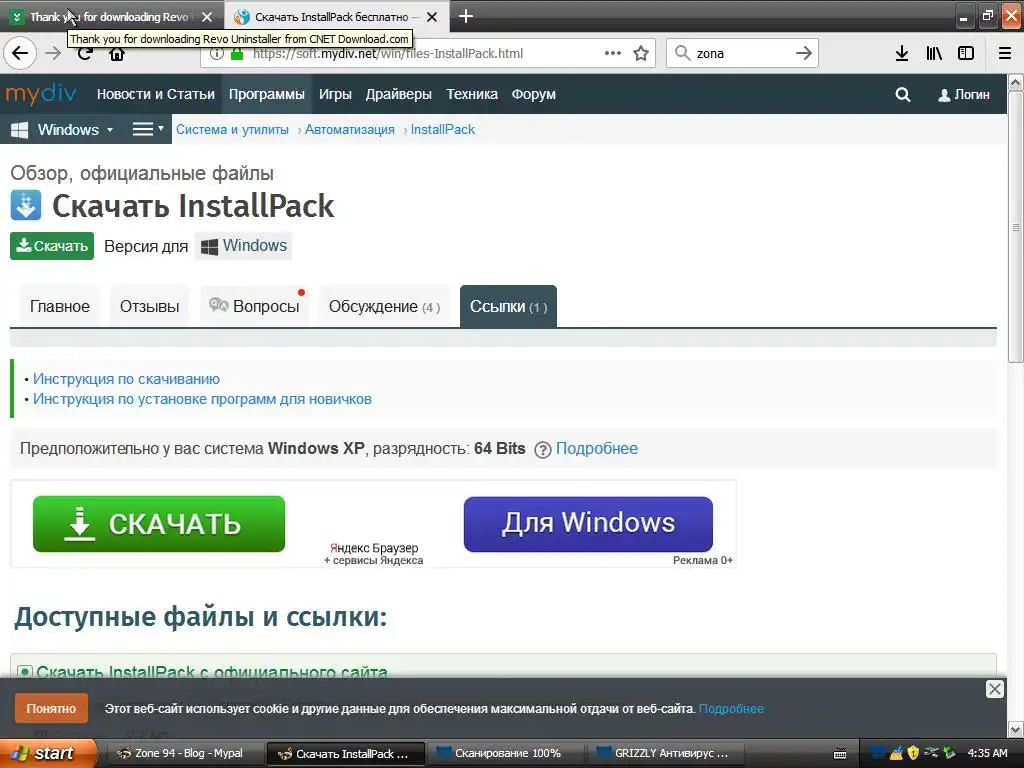
Task: Click the InstallPack app icon
Action: (x=25, y=205)
